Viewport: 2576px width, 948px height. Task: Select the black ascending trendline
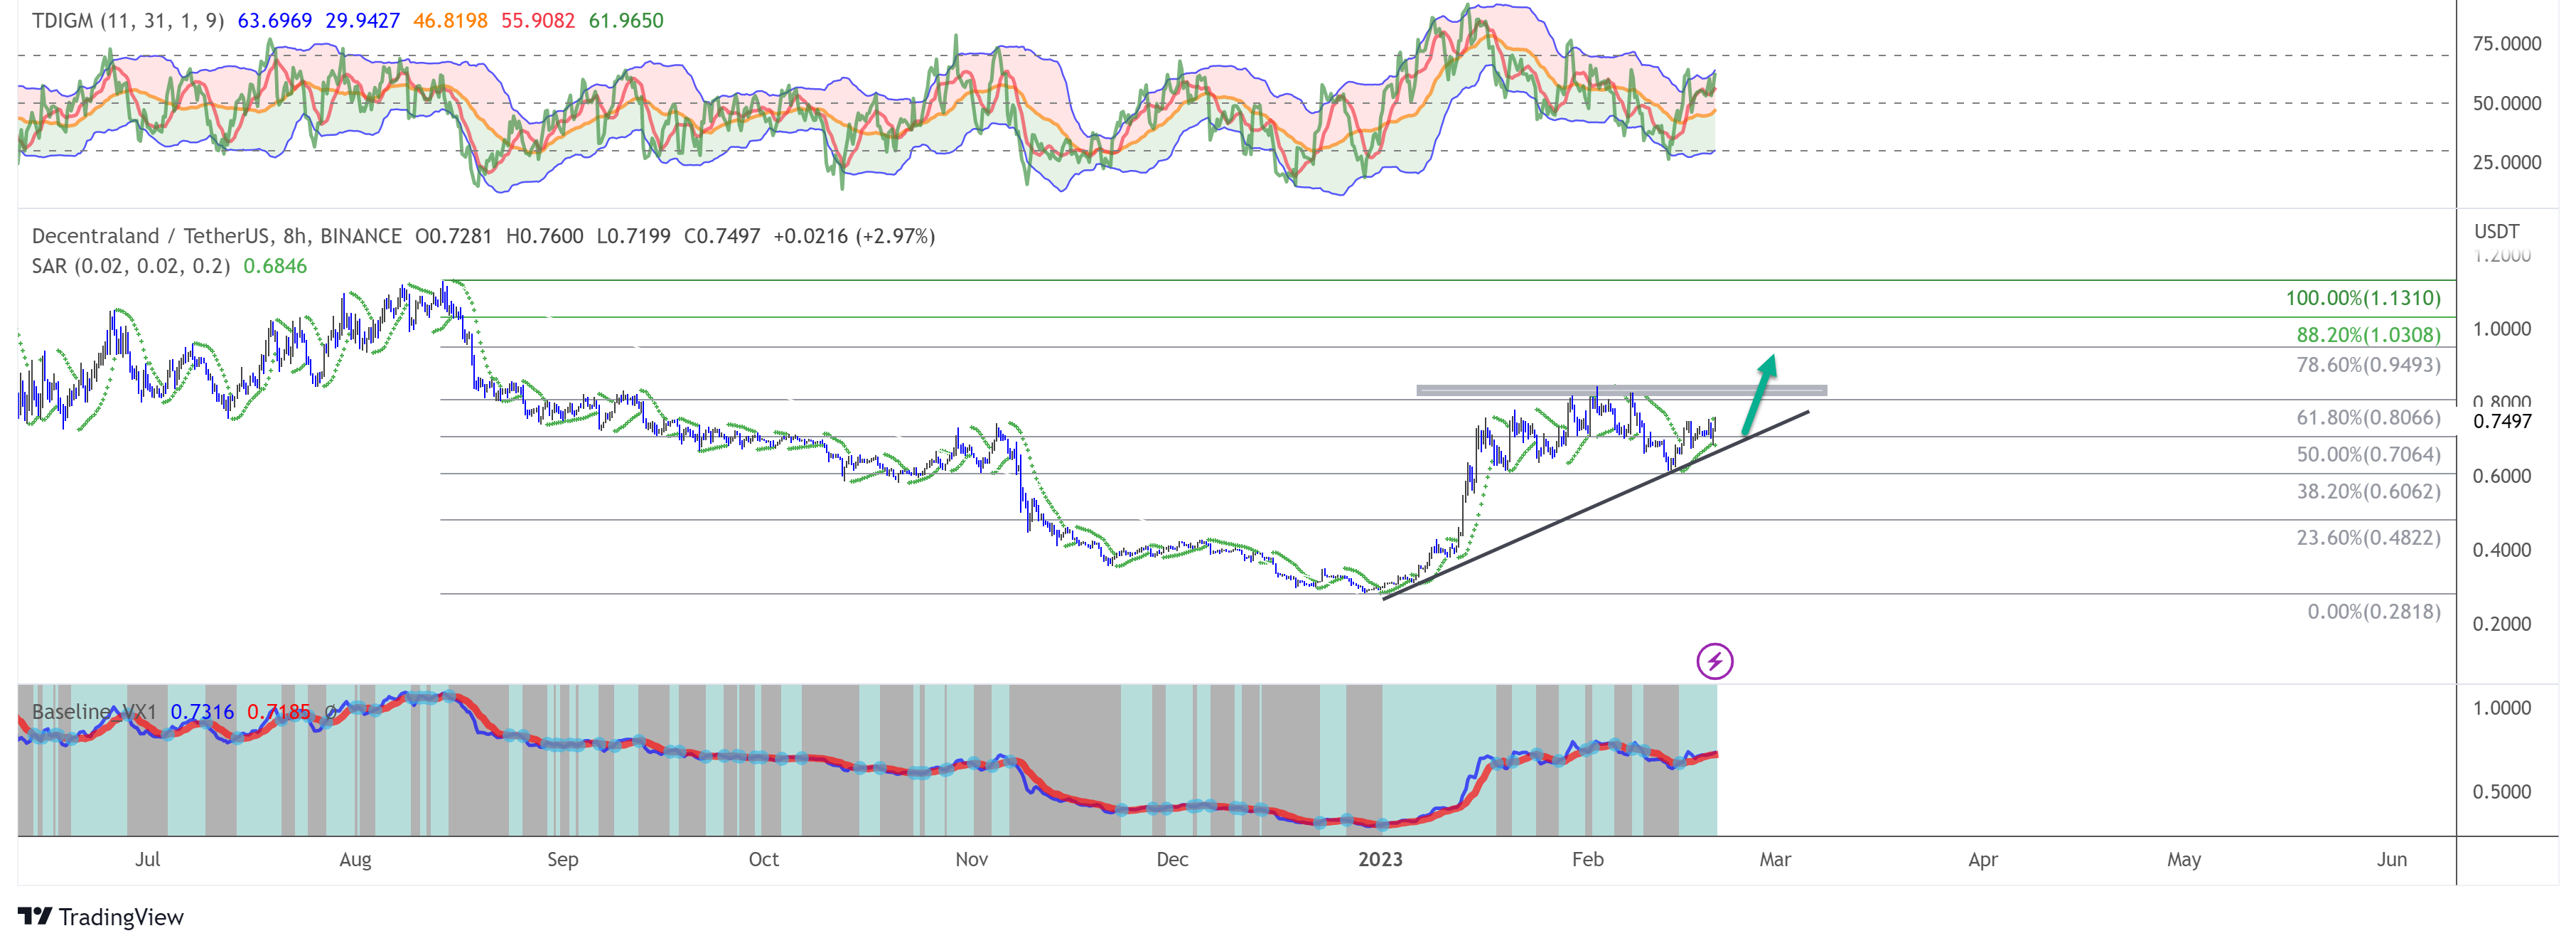point(1596,505)
